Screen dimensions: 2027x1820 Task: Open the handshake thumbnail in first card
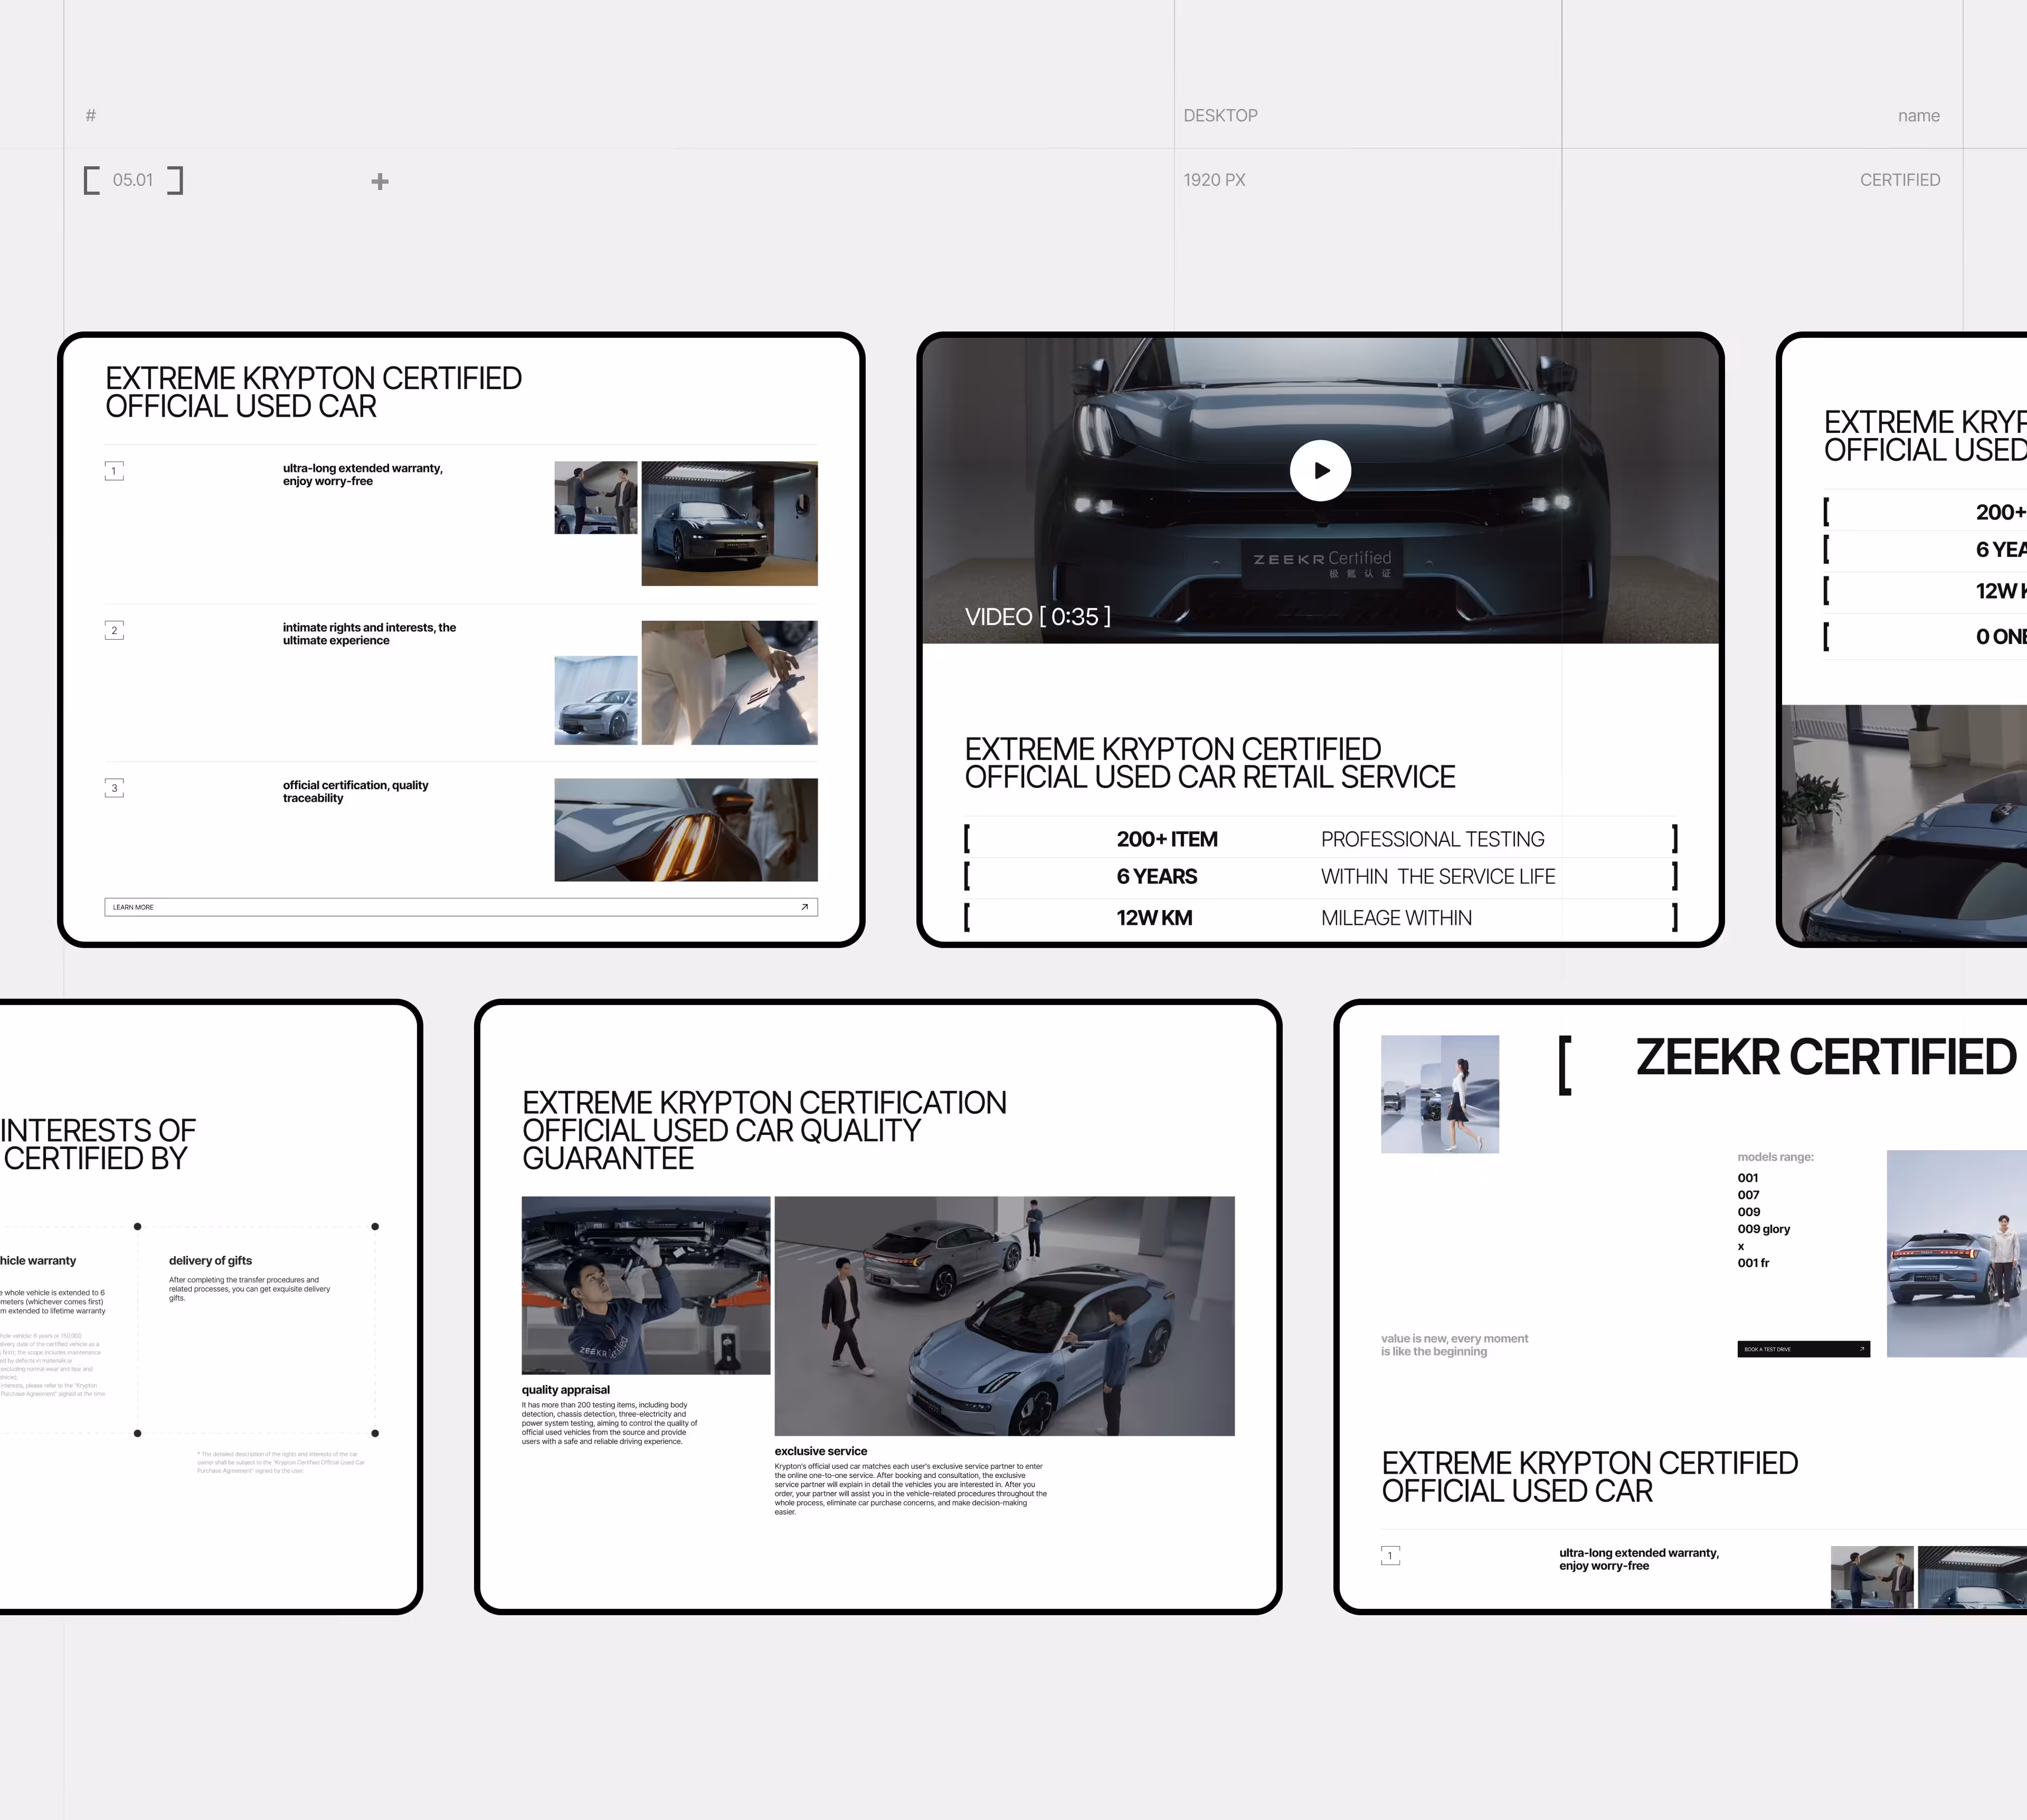pos(596,497)
